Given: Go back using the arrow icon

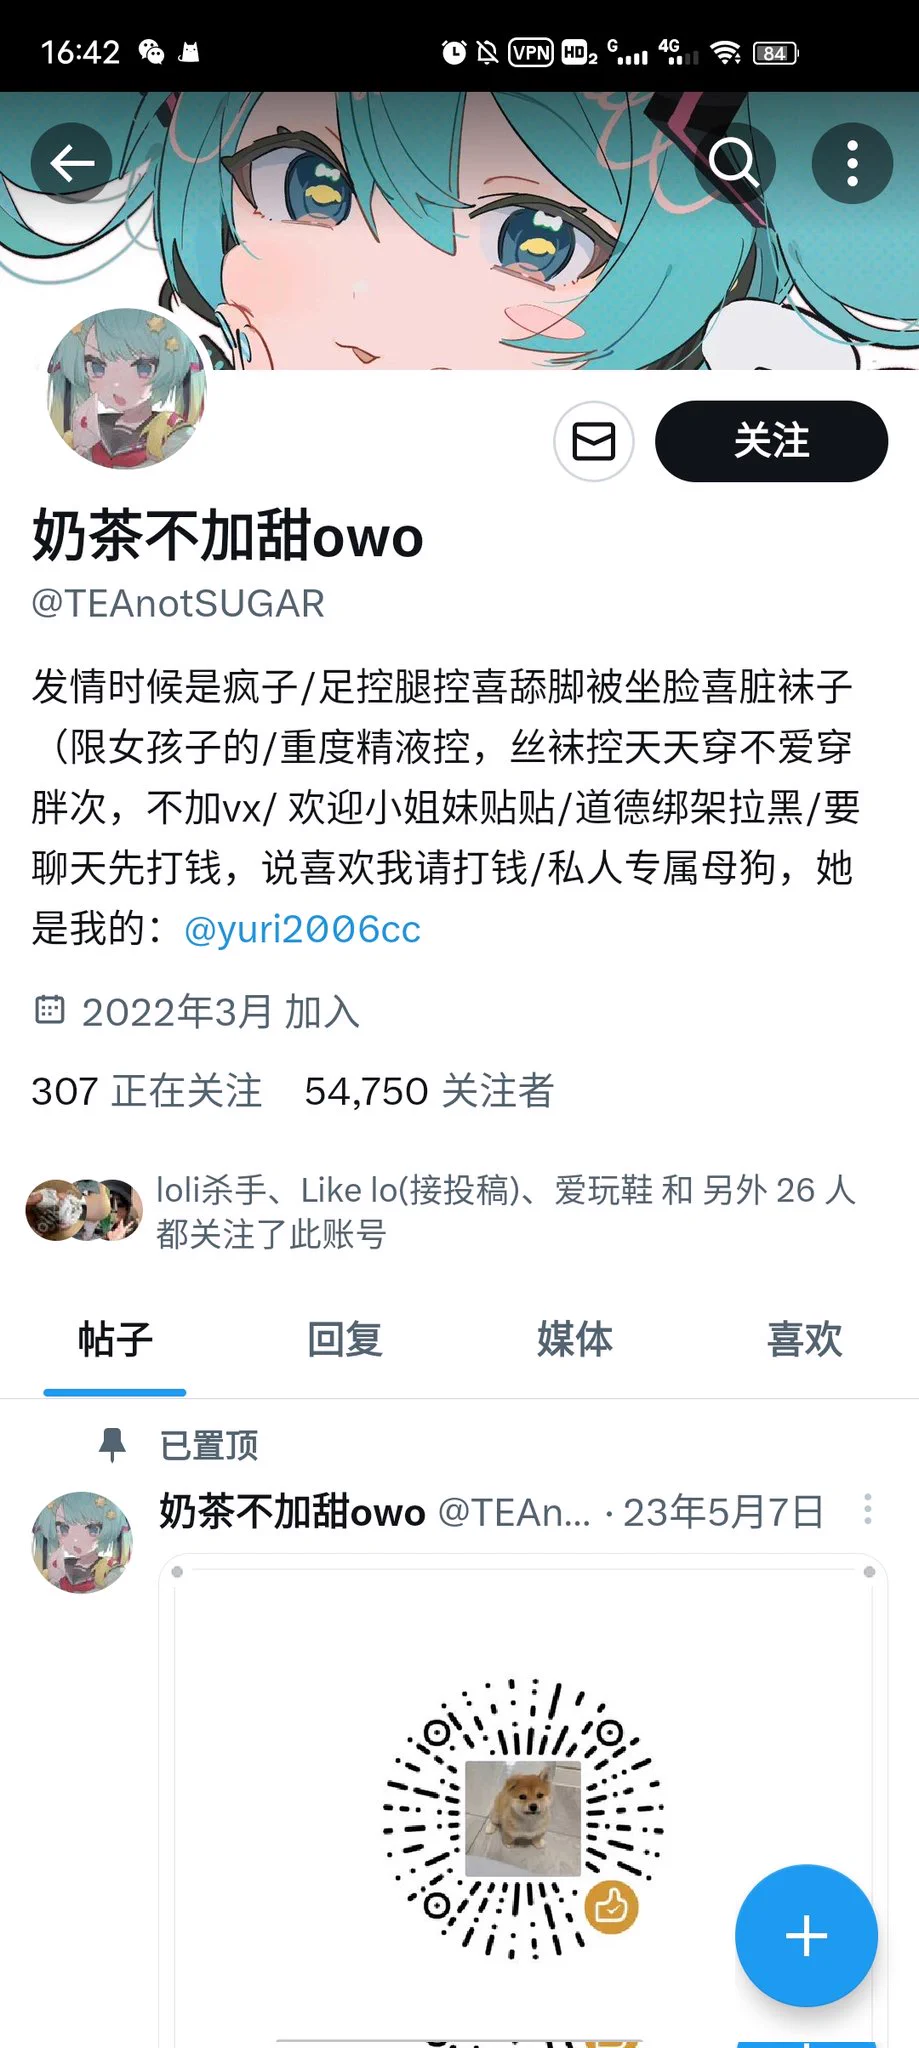Looking at the screenshot, I should click(x=71, y=163).
